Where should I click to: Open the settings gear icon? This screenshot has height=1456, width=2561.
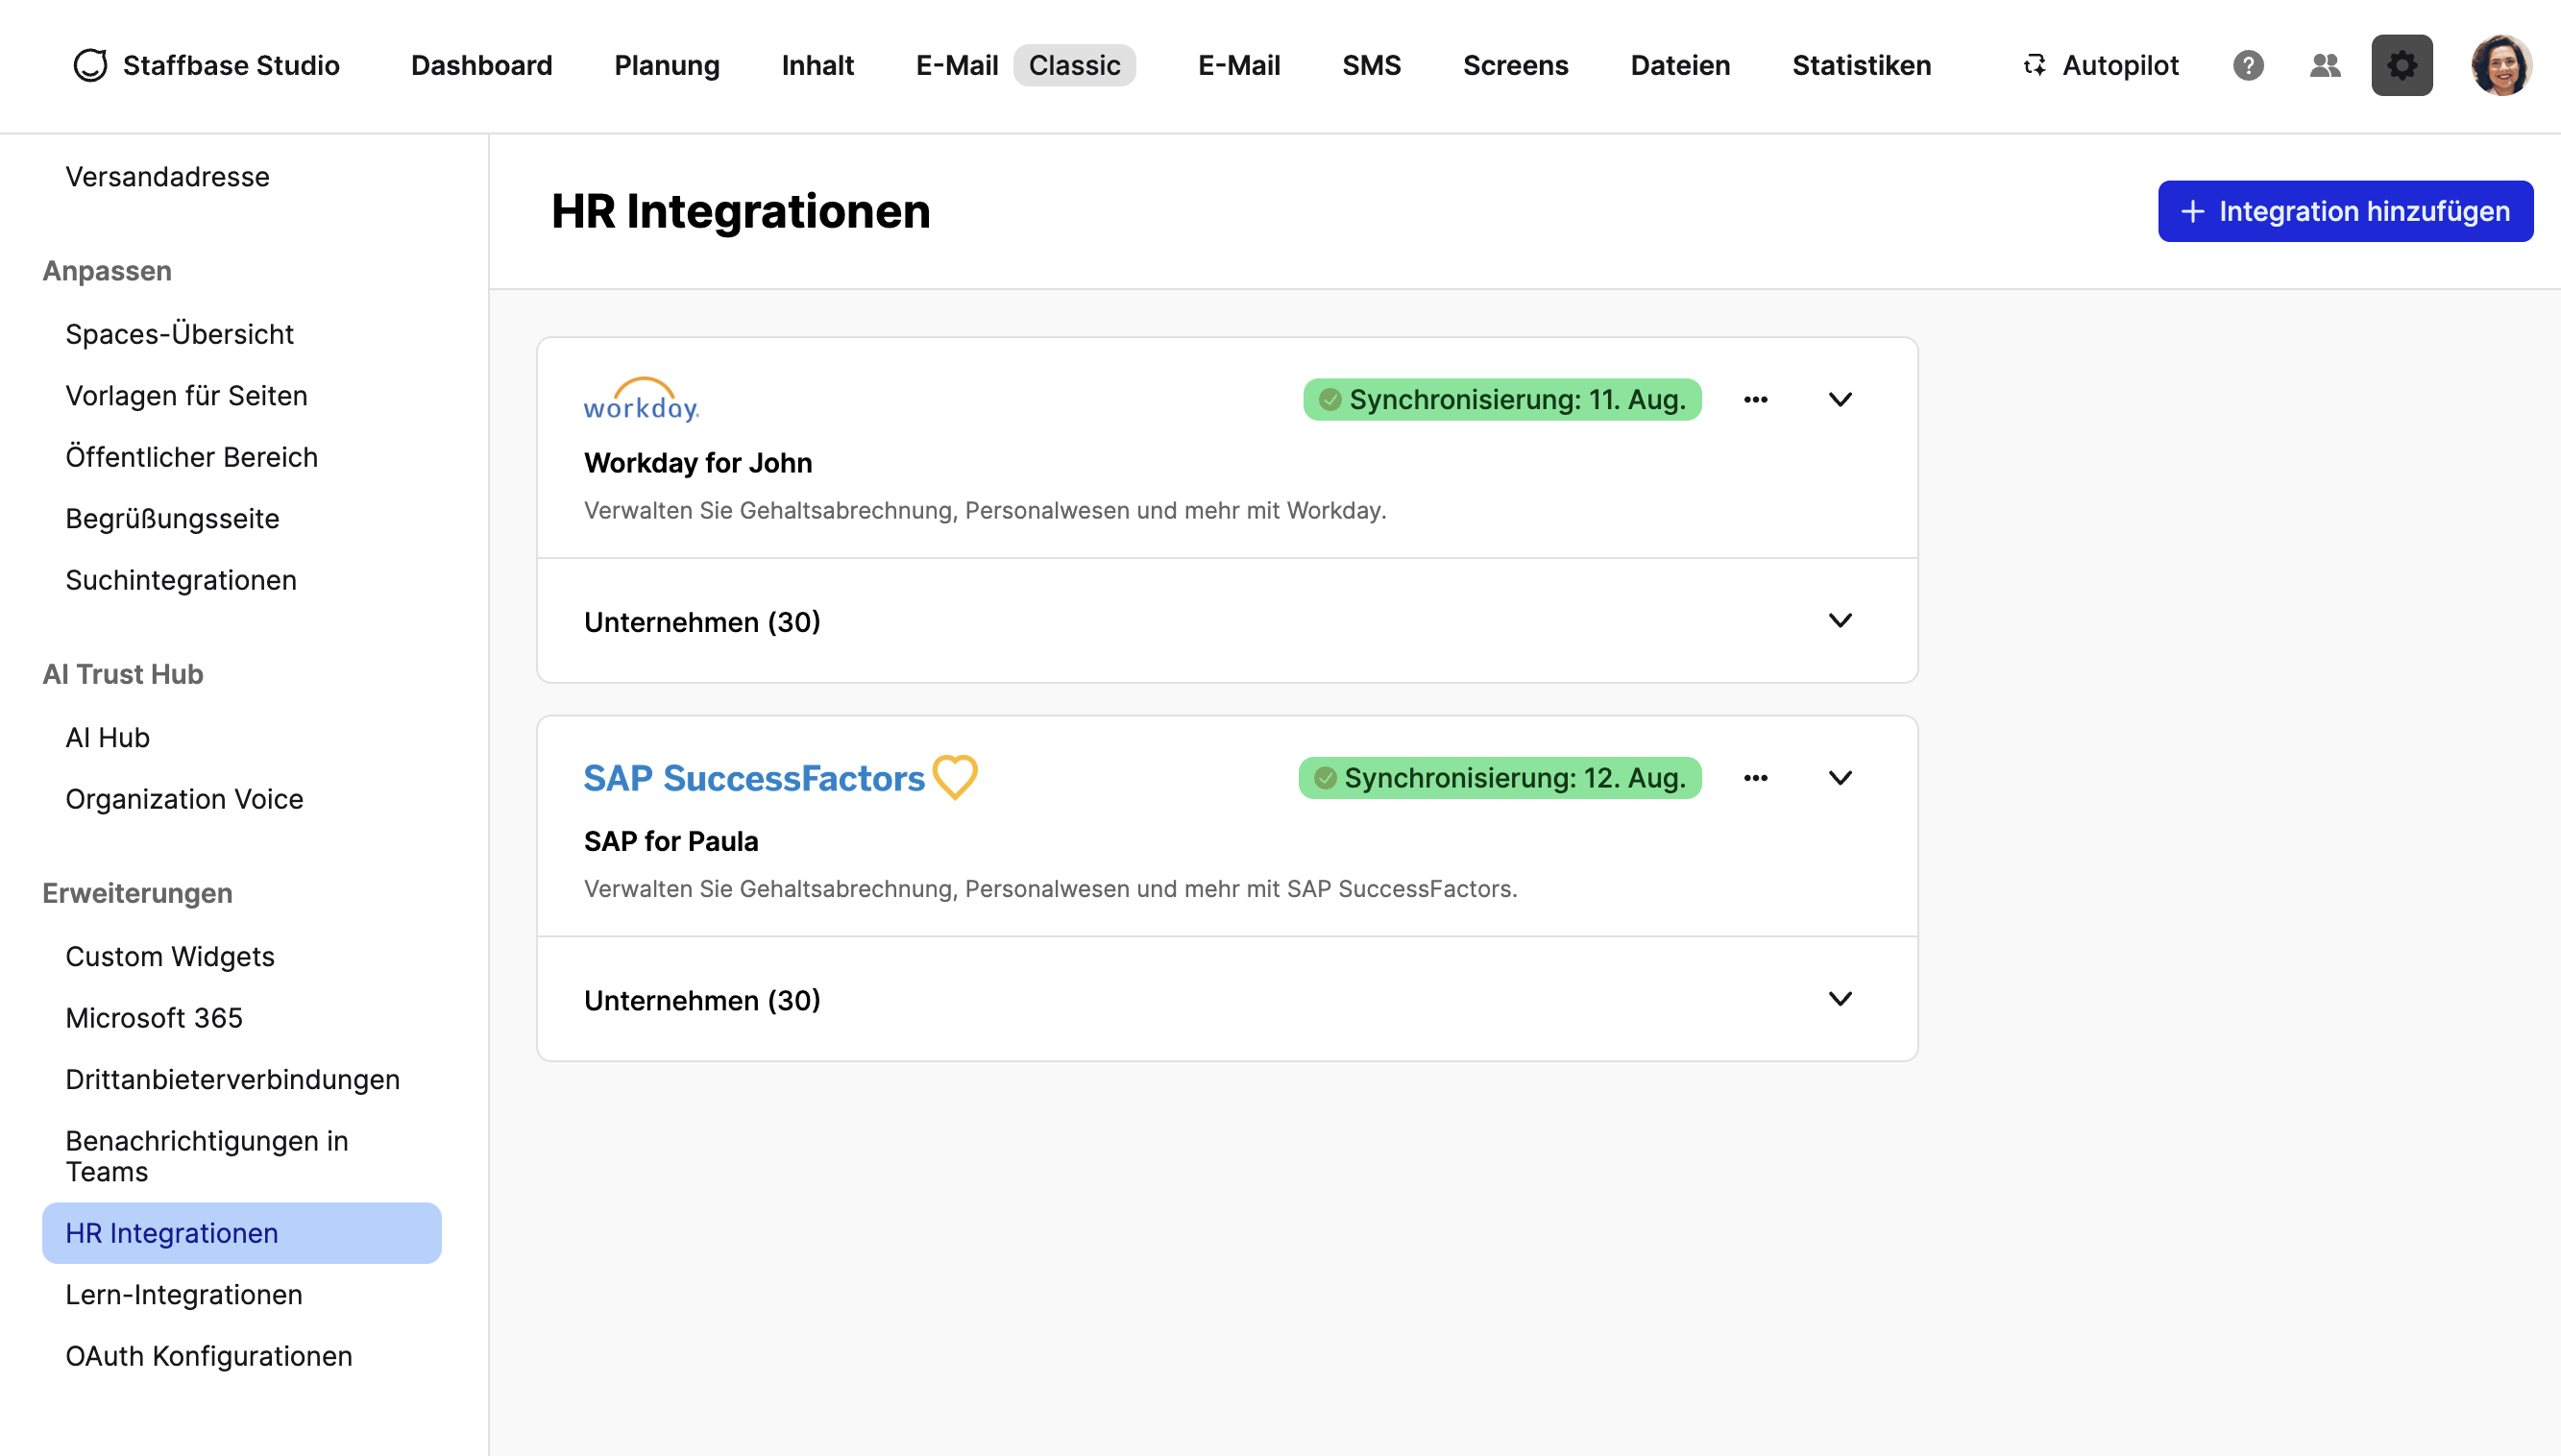(x=2401, y=65)
